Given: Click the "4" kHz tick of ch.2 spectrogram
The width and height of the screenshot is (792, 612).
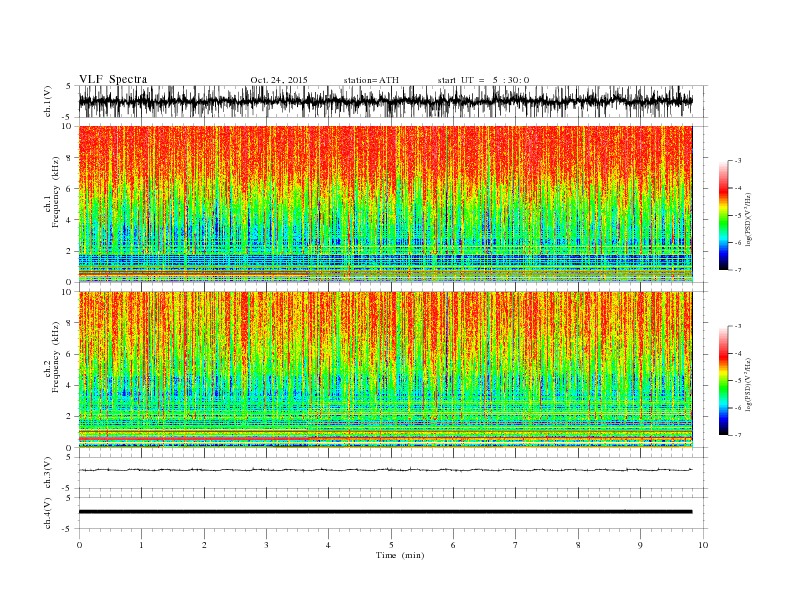Looking at the screenshot, I should (x=70, y=385).
